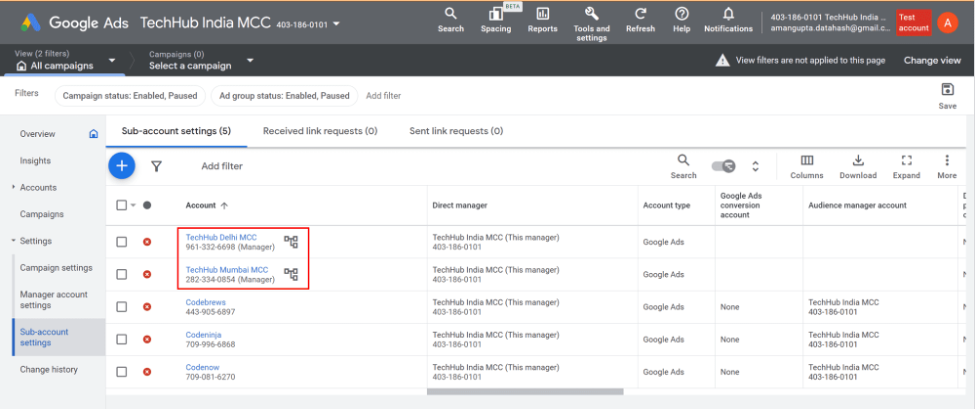
Task: Expand the Accounts sidebar section
Action: (14, 187)
